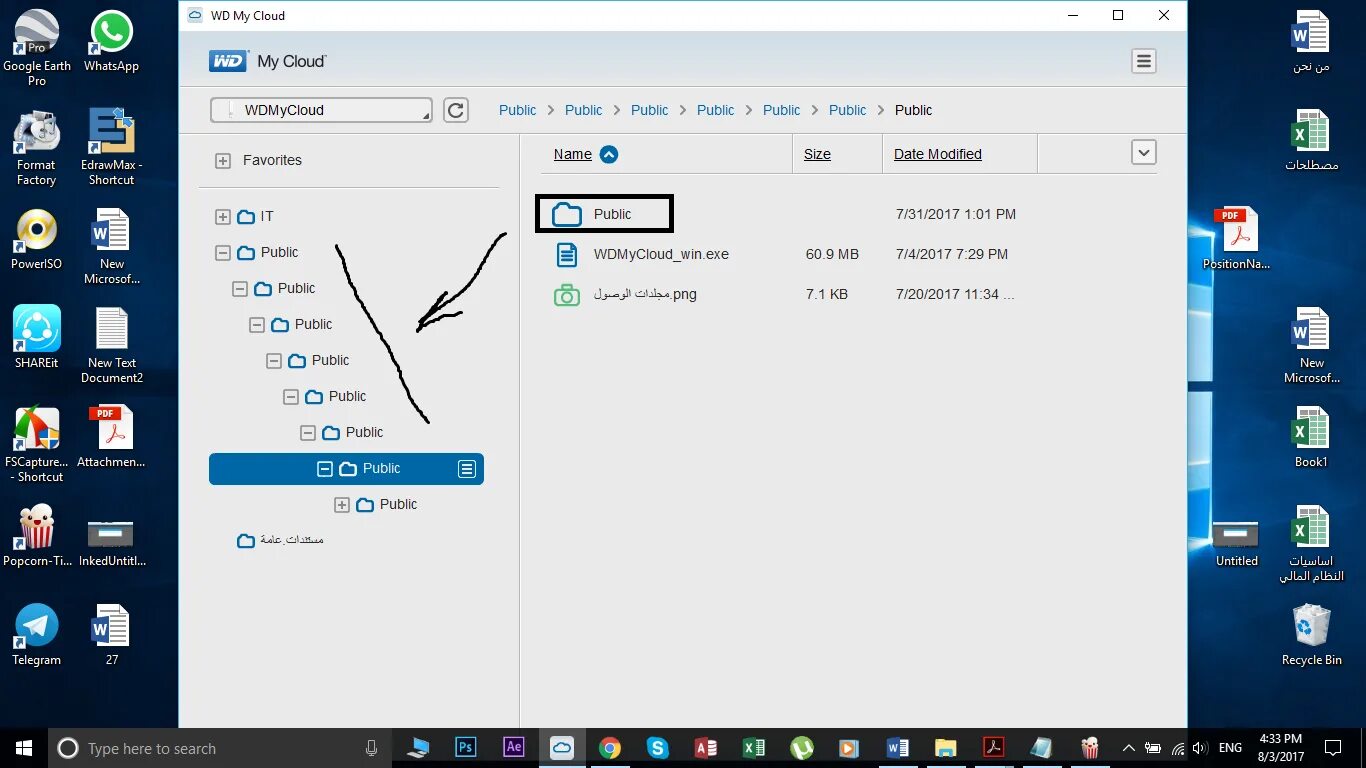Open the highlighted Public folder's options icon
This screenshot has width=1366, height=768.
[x=467, y=468]
